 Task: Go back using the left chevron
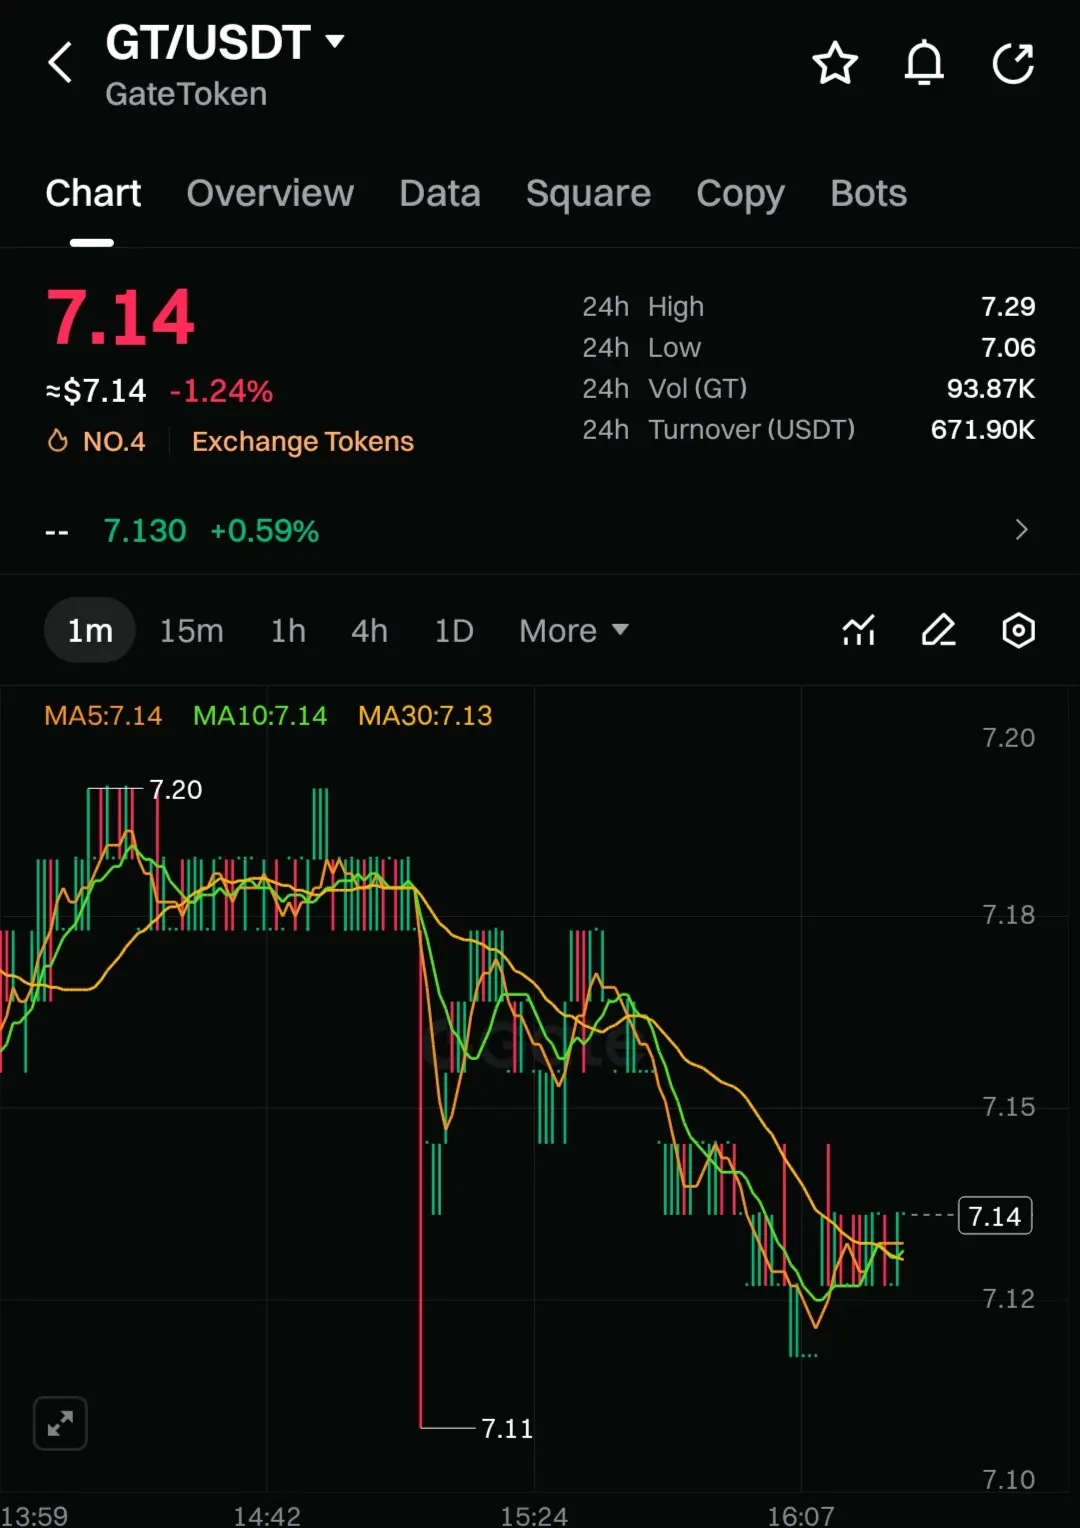coord(60,63)
